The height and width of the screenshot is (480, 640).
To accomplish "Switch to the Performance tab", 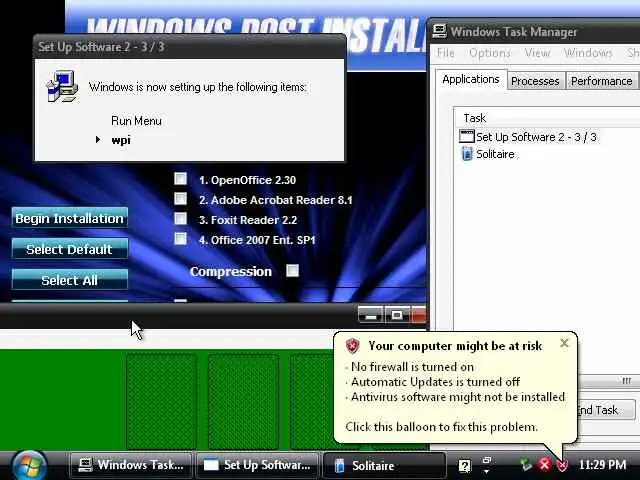I will click(602, 81).
